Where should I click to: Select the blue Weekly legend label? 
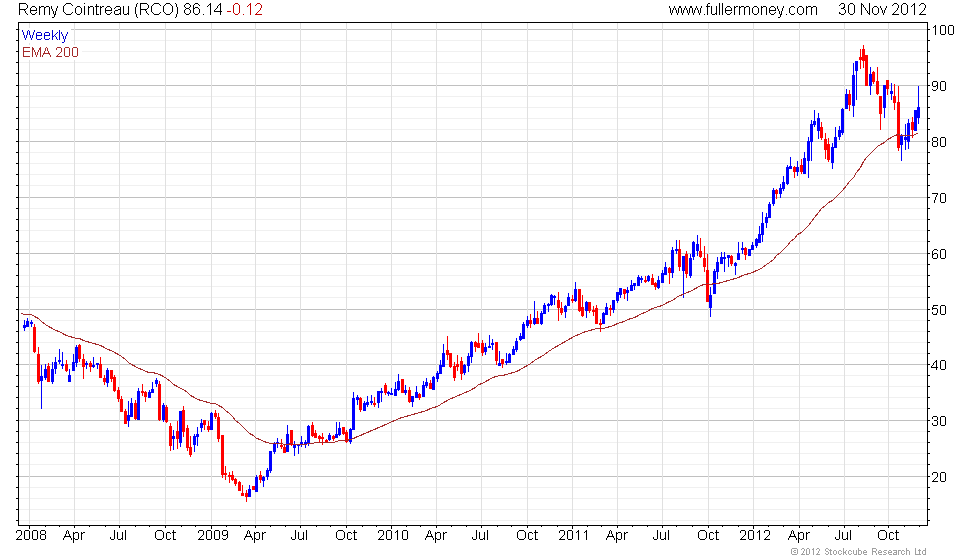pyautogui.click(x=44, y=36)
